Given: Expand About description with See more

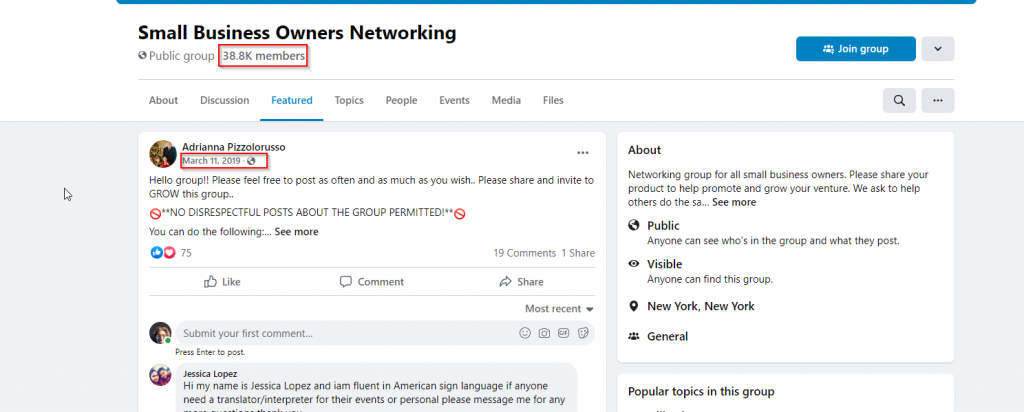Looking at the screenshot, I should [734, 202].
